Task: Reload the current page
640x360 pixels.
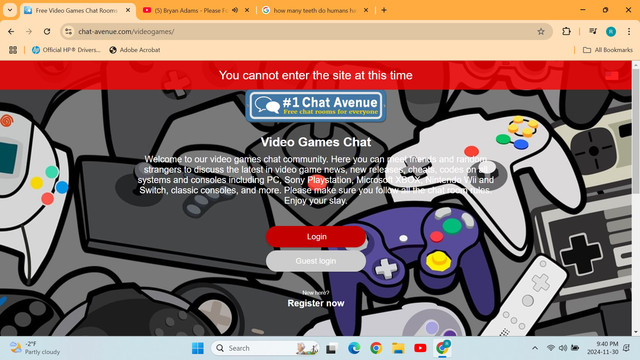Action: click(x=47, y=31)
